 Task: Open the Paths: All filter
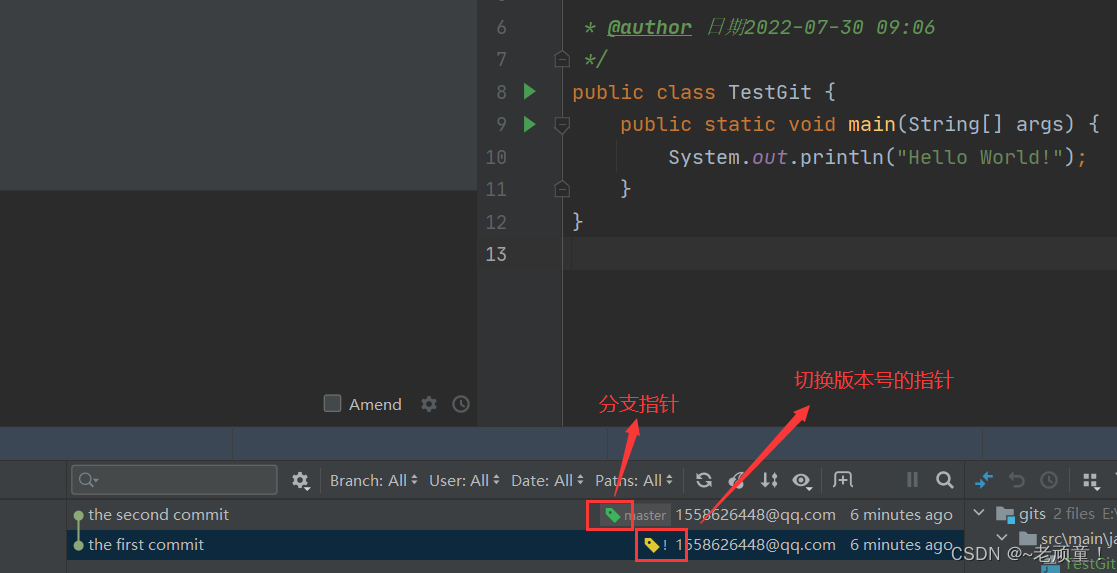pos(634,480)
